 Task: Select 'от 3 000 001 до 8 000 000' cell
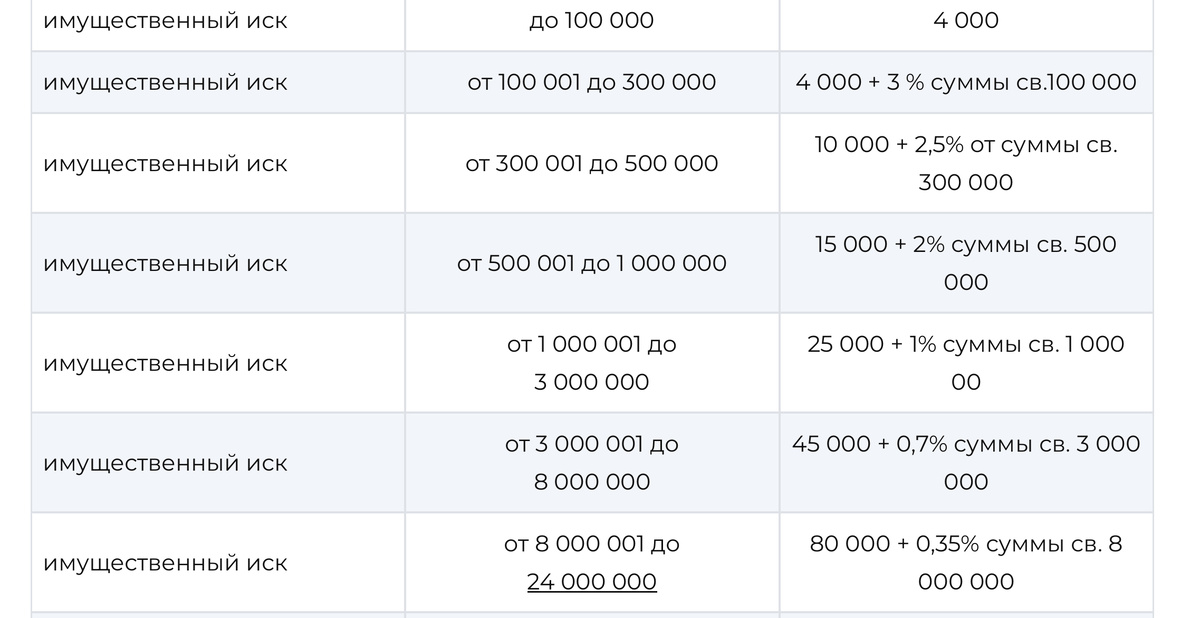click(x=592, y=463)
